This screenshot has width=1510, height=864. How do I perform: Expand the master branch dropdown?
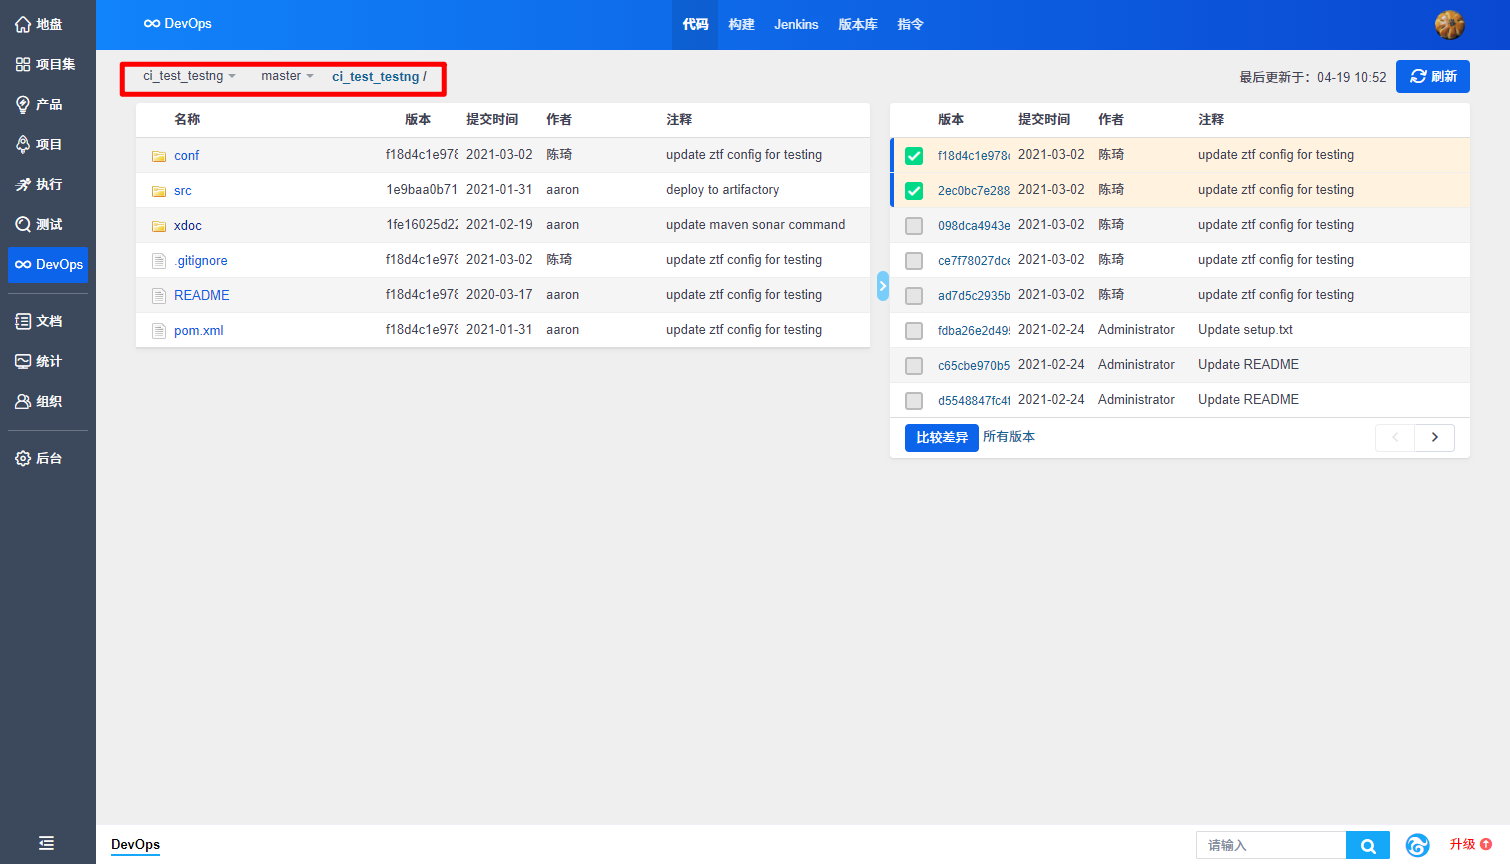pyautogui.click(x=287, y=76)
